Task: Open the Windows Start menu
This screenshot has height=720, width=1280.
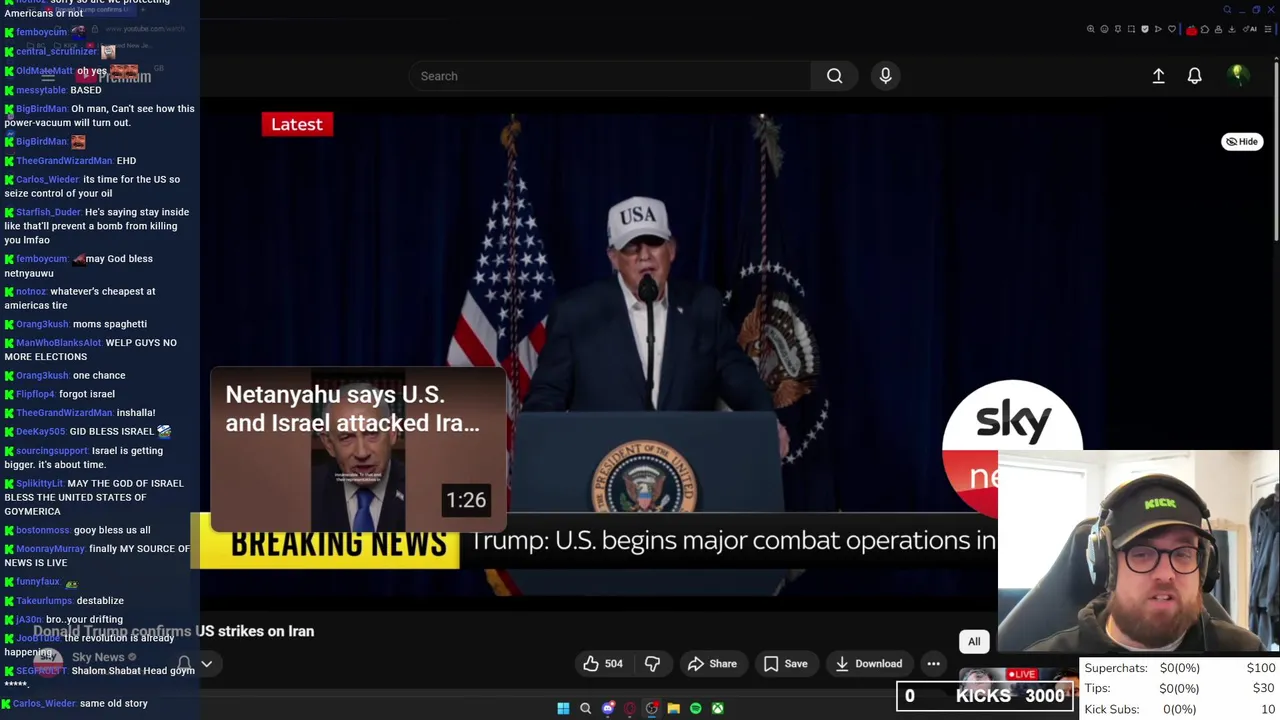Action: tap(563, 708)
